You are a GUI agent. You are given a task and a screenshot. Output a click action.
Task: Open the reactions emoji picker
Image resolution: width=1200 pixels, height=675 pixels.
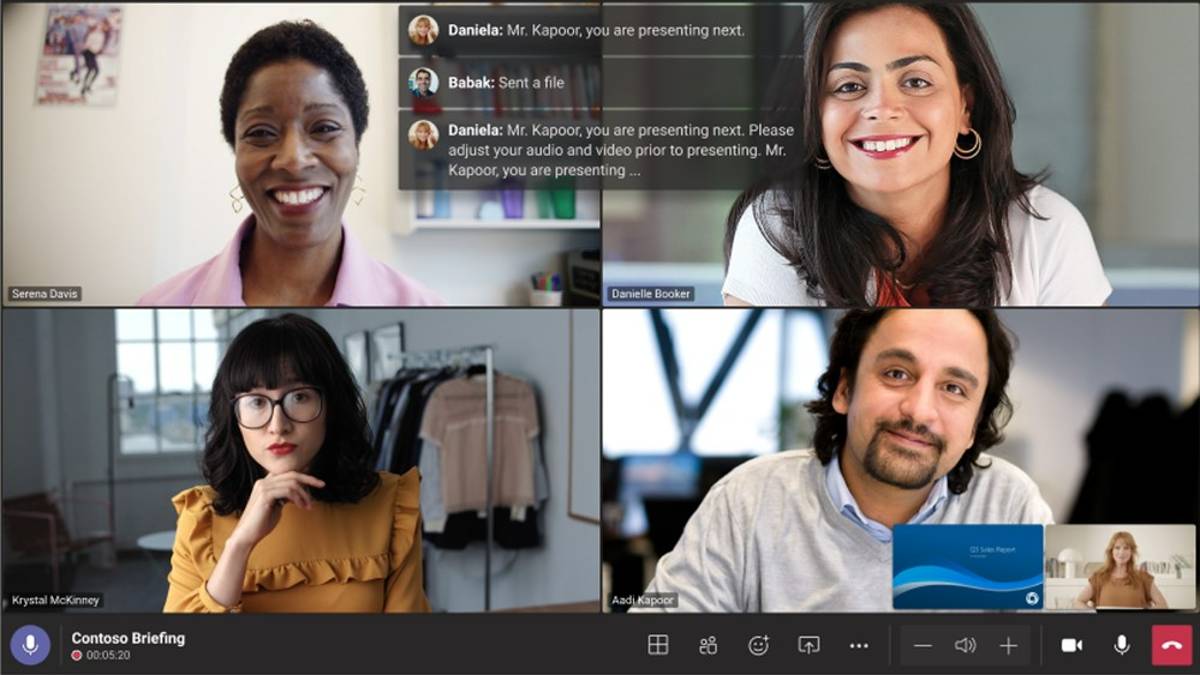[758, 645]
